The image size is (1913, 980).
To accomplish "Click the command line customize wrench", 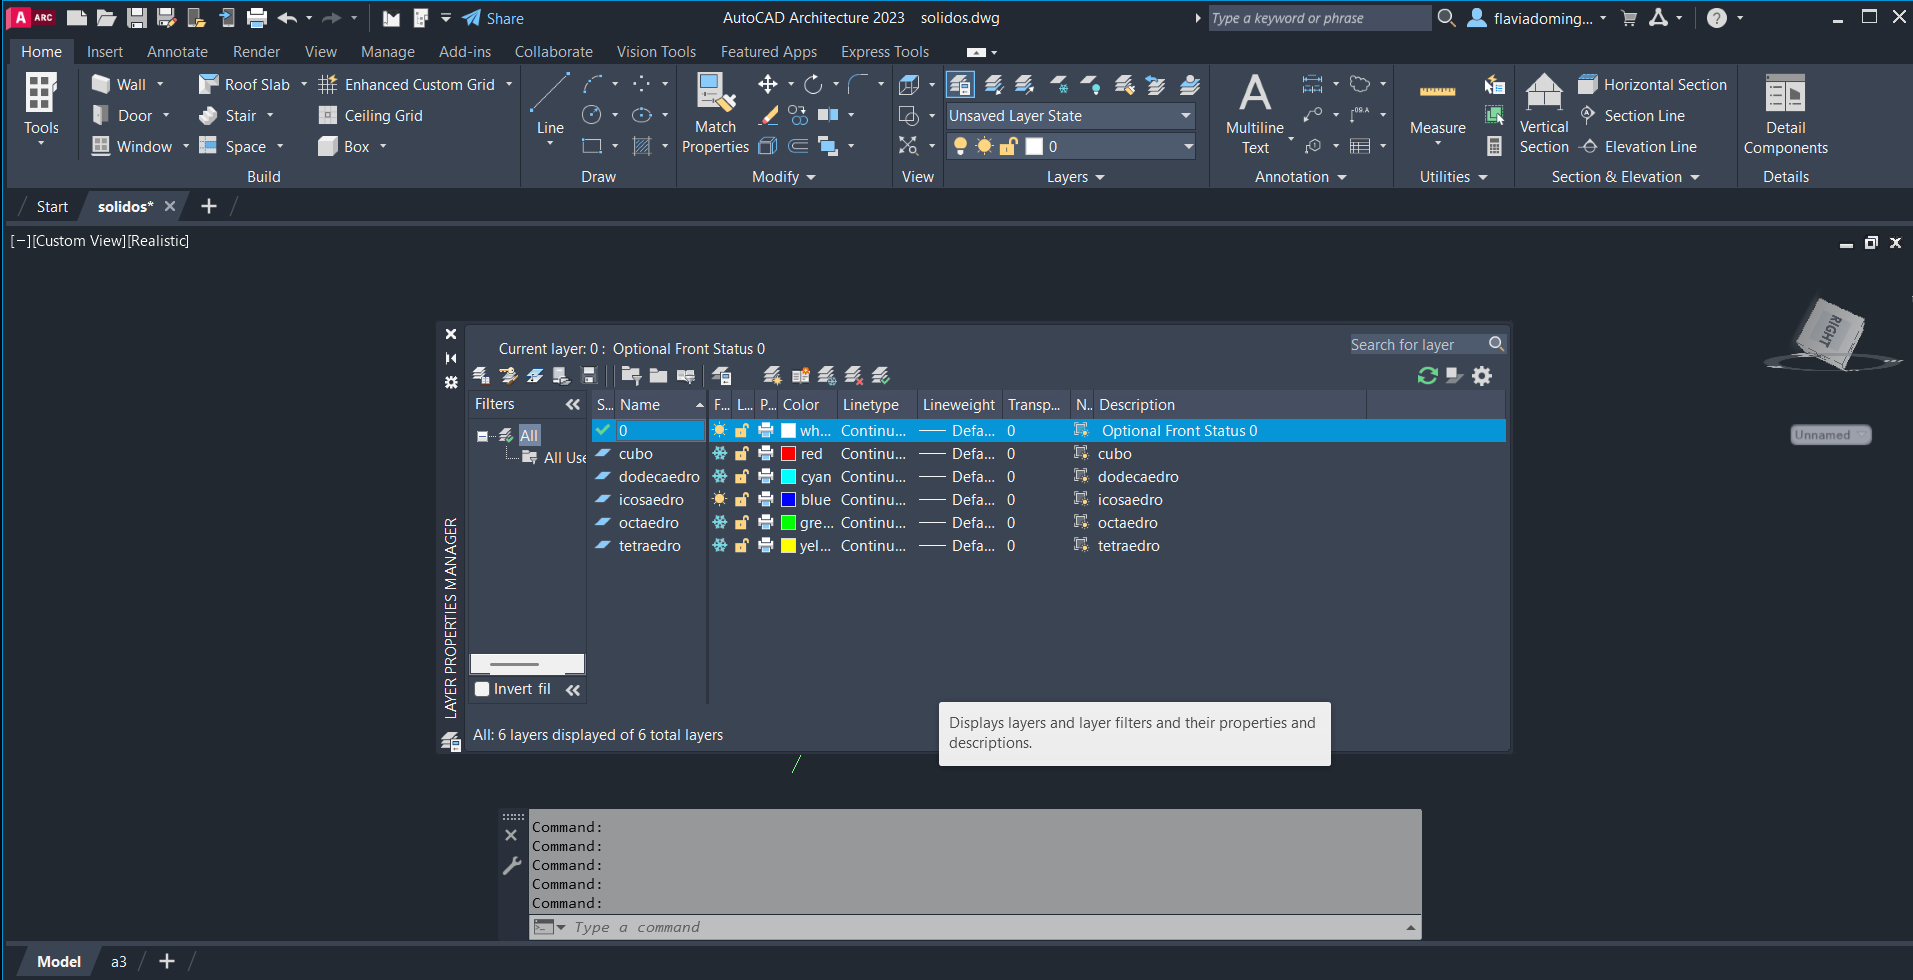I will coord(511,866).
